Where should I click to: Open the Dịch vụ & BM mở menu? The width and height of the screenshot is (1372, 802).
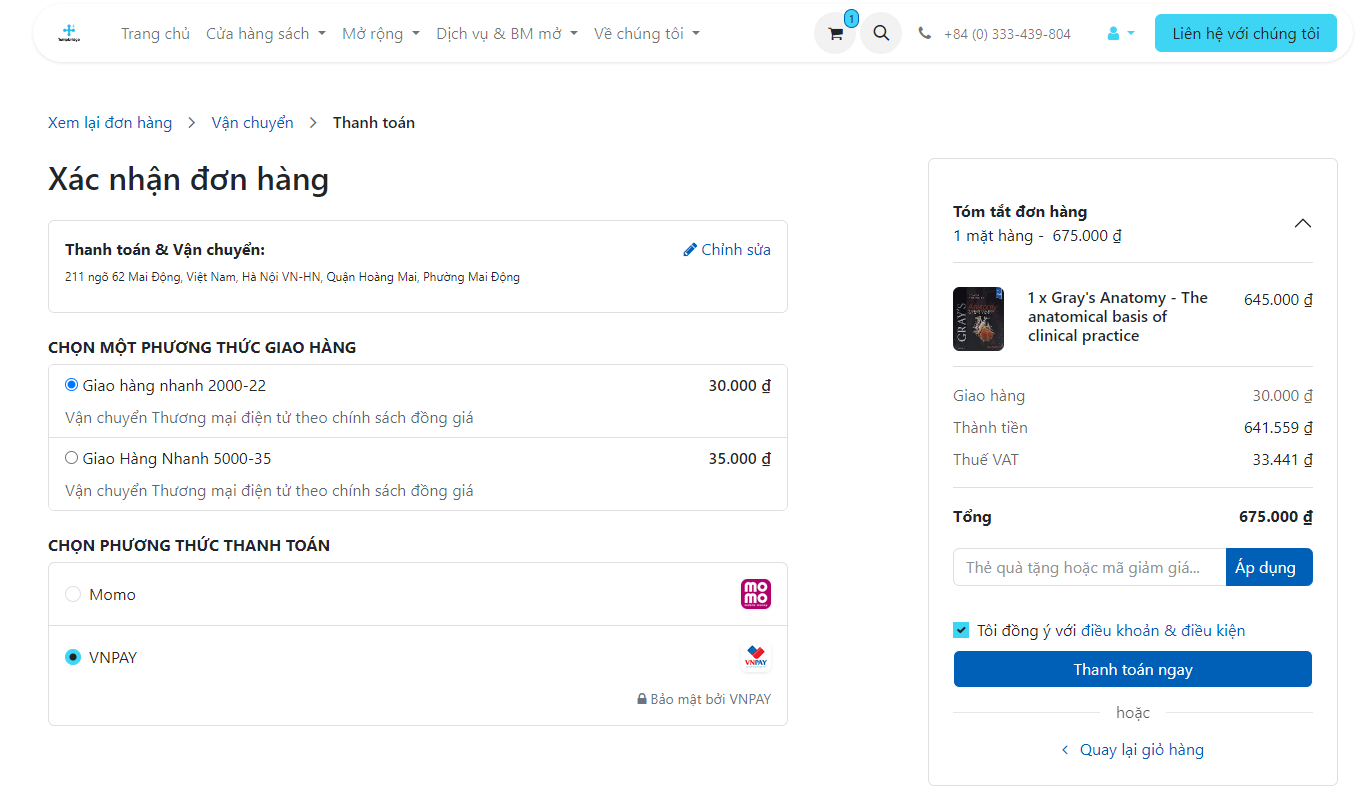(x=506, y=34)
